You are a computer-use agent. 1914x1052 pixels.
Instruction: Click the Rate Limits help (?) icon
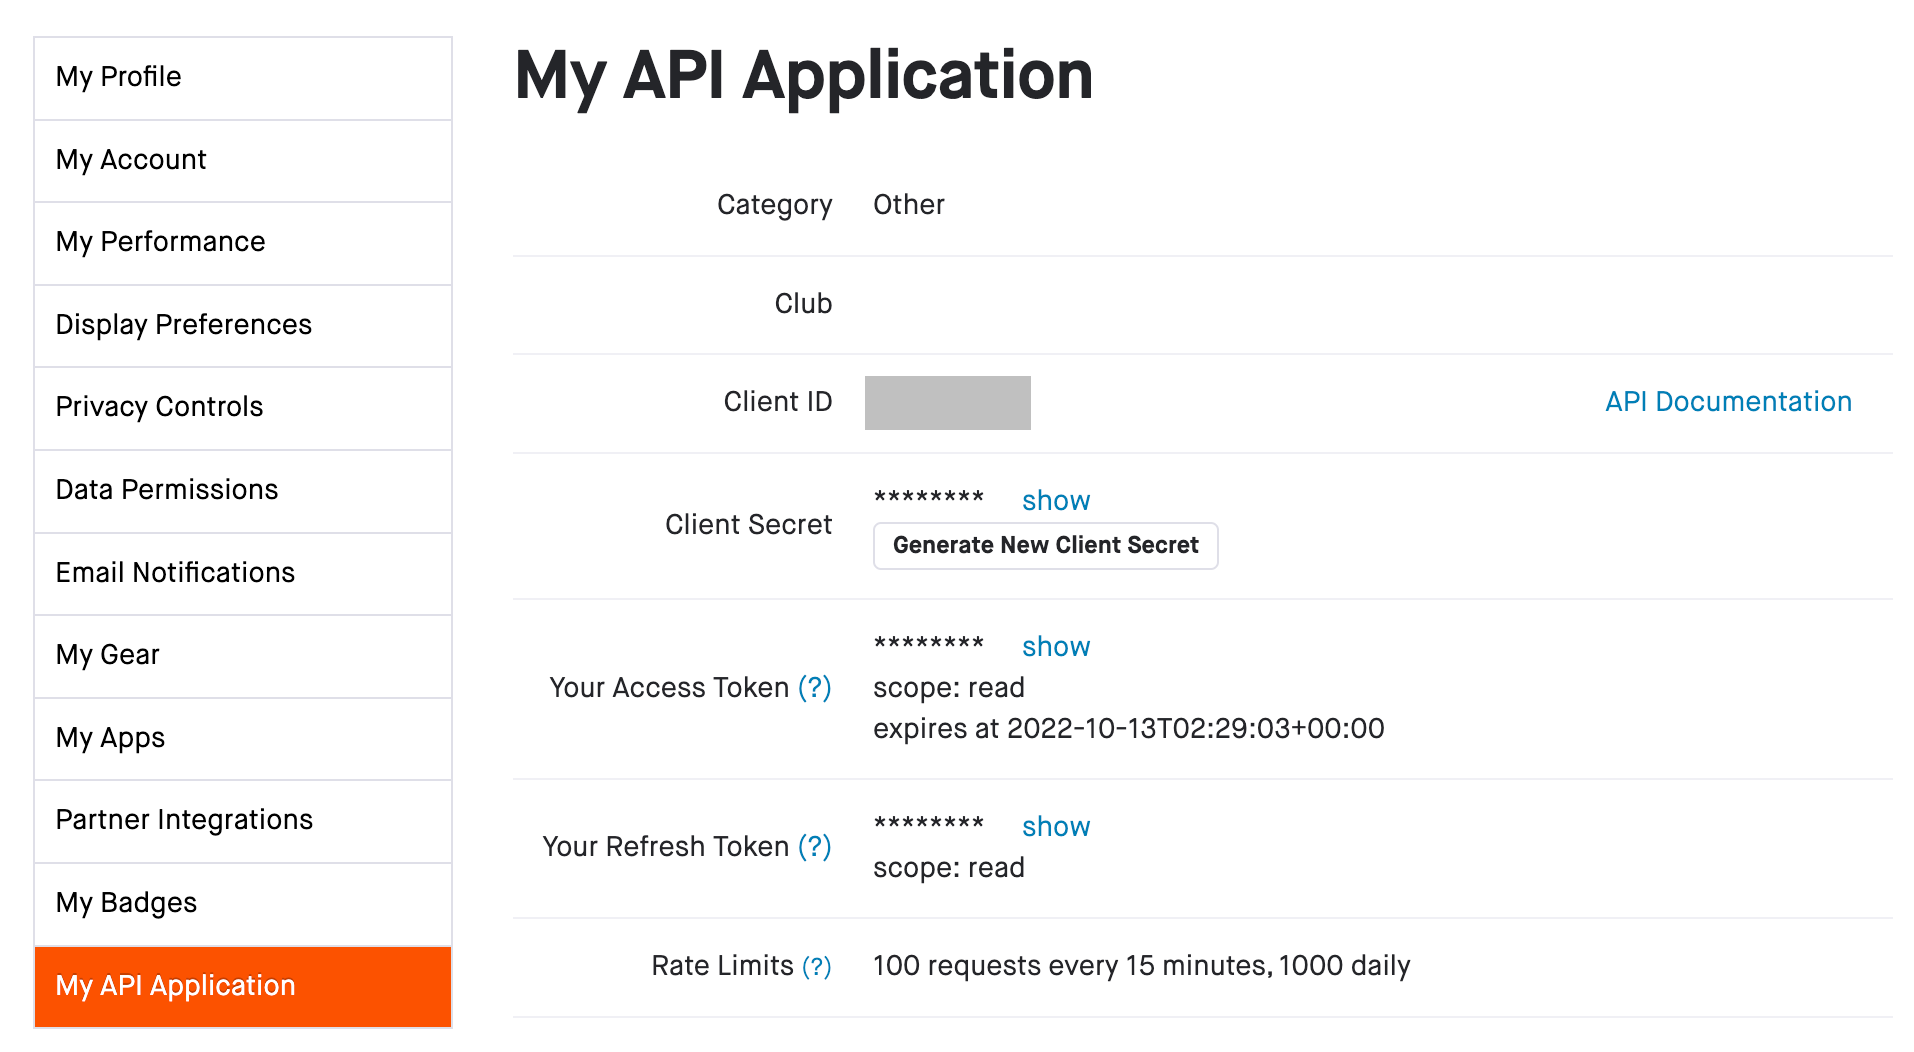(x=817, y=966)
